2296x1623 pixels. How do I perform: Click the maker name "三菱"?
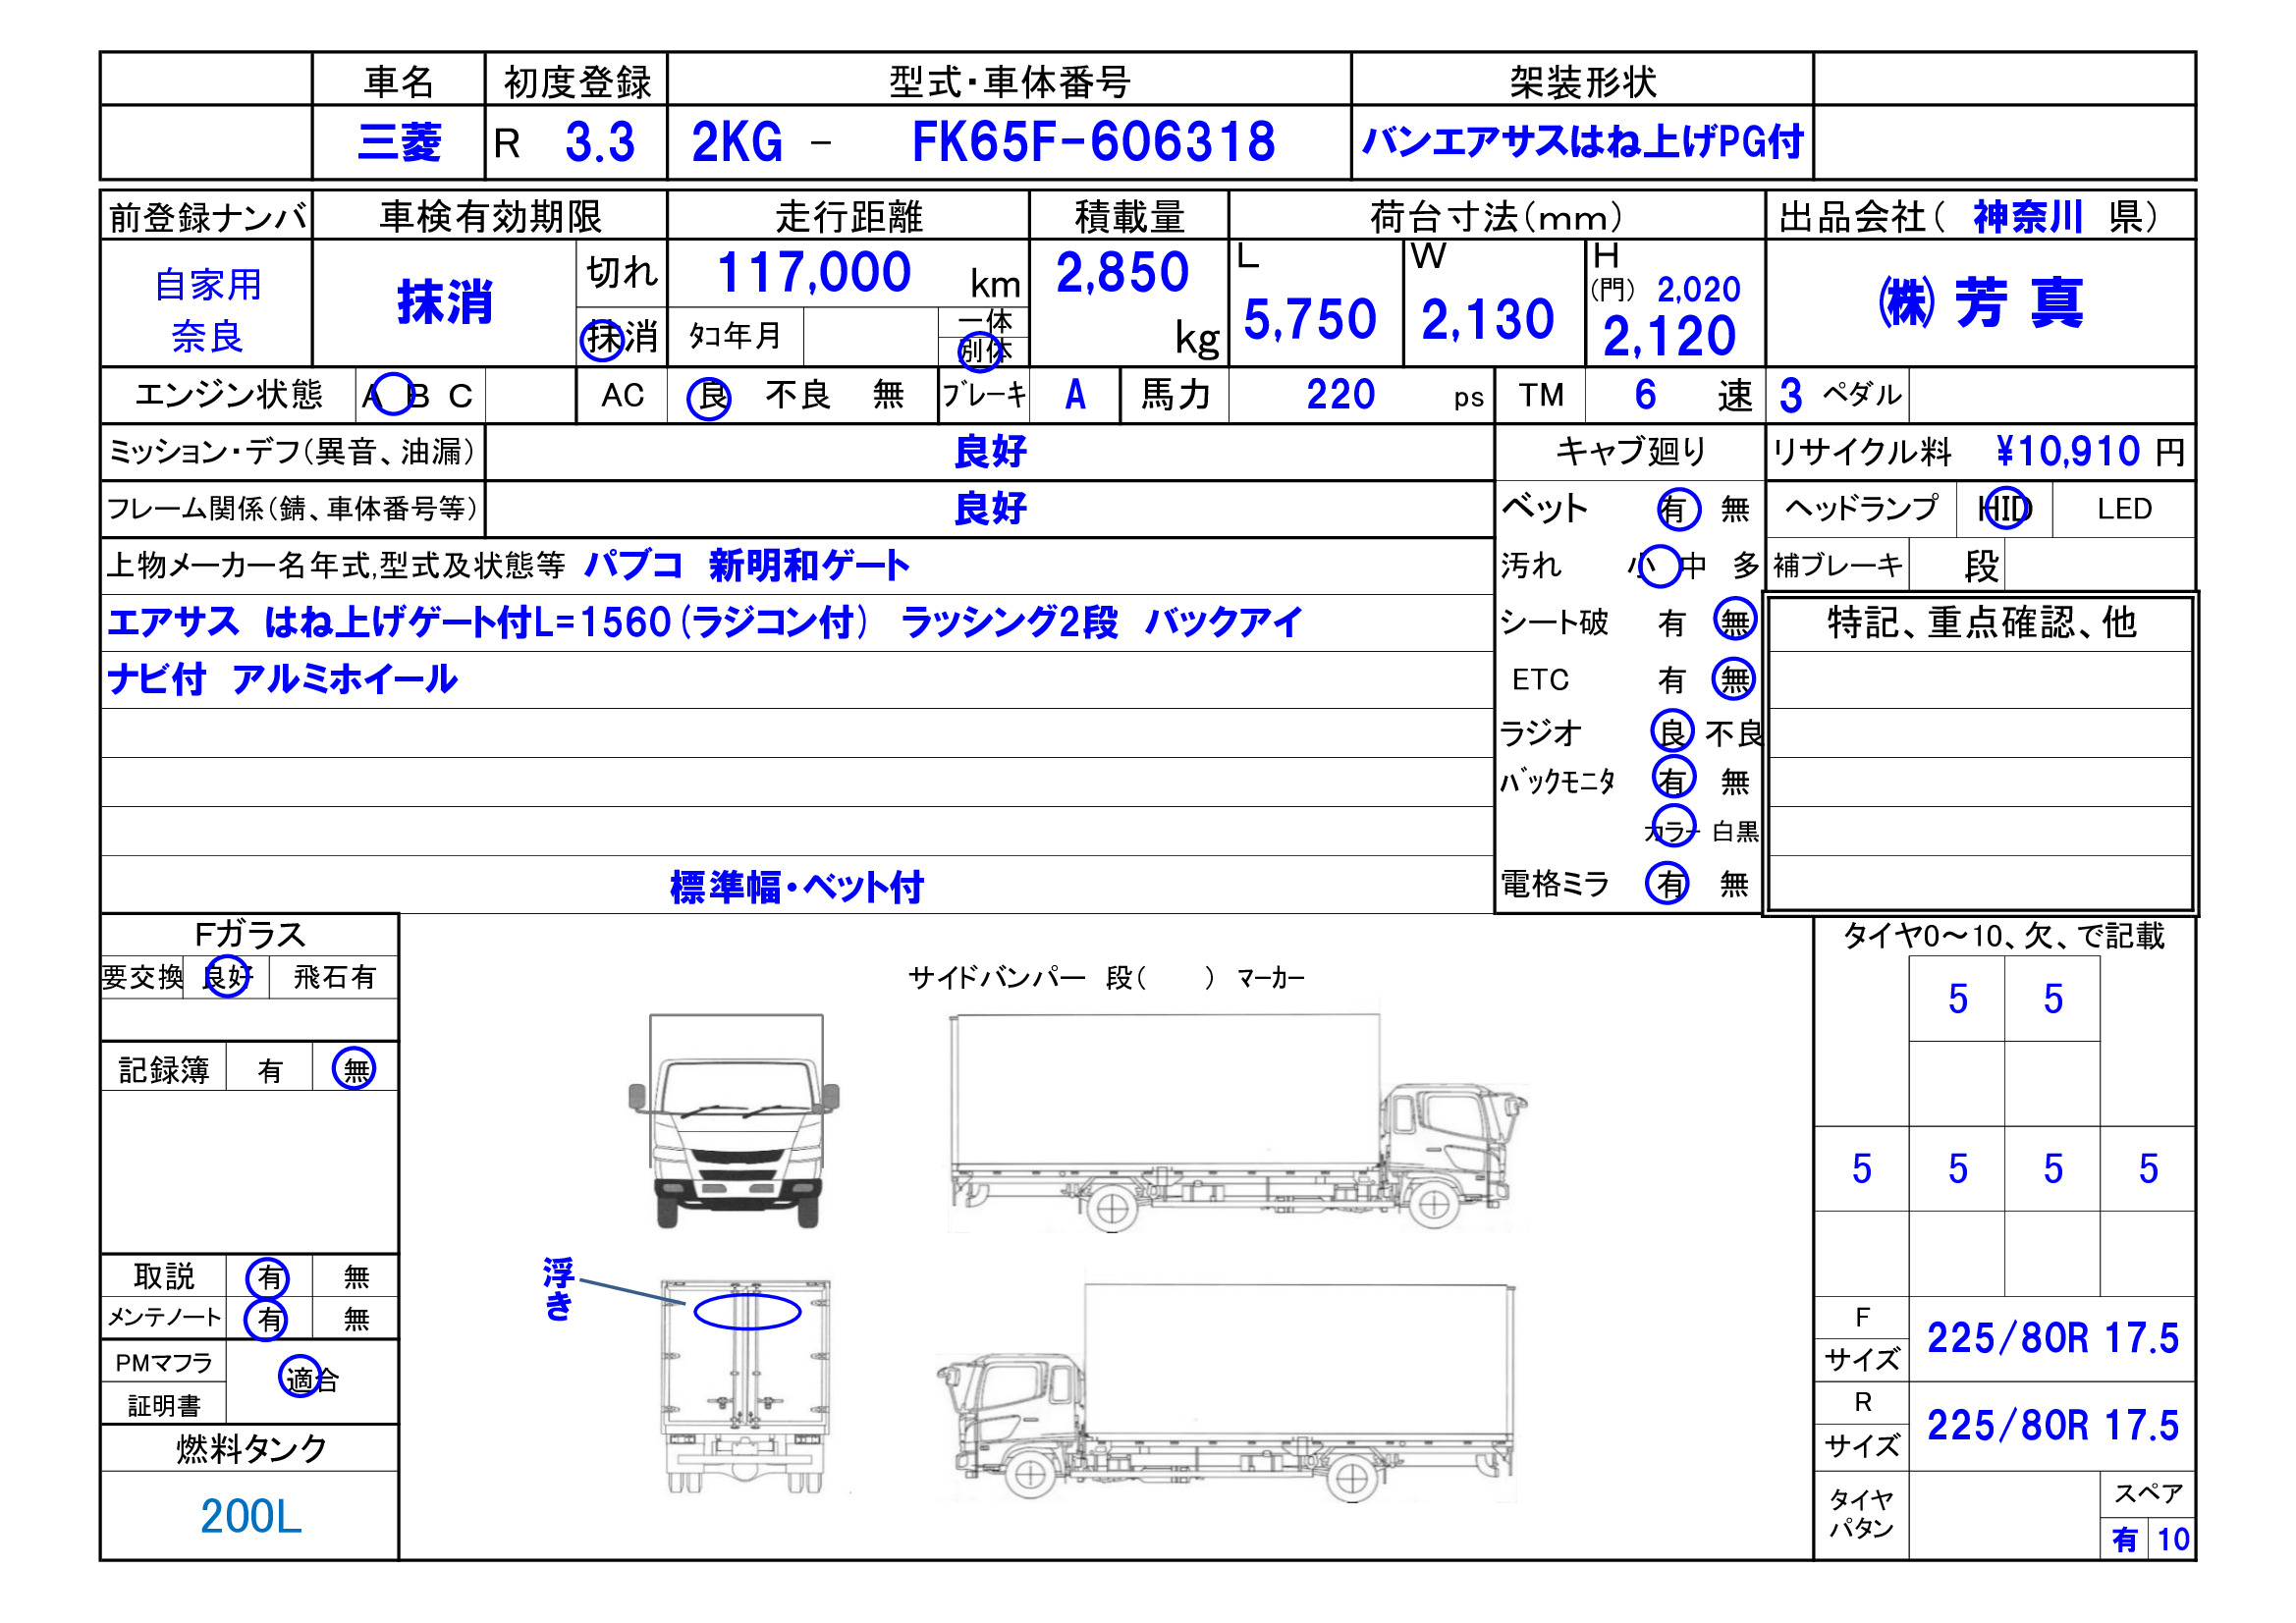point(399,143)
